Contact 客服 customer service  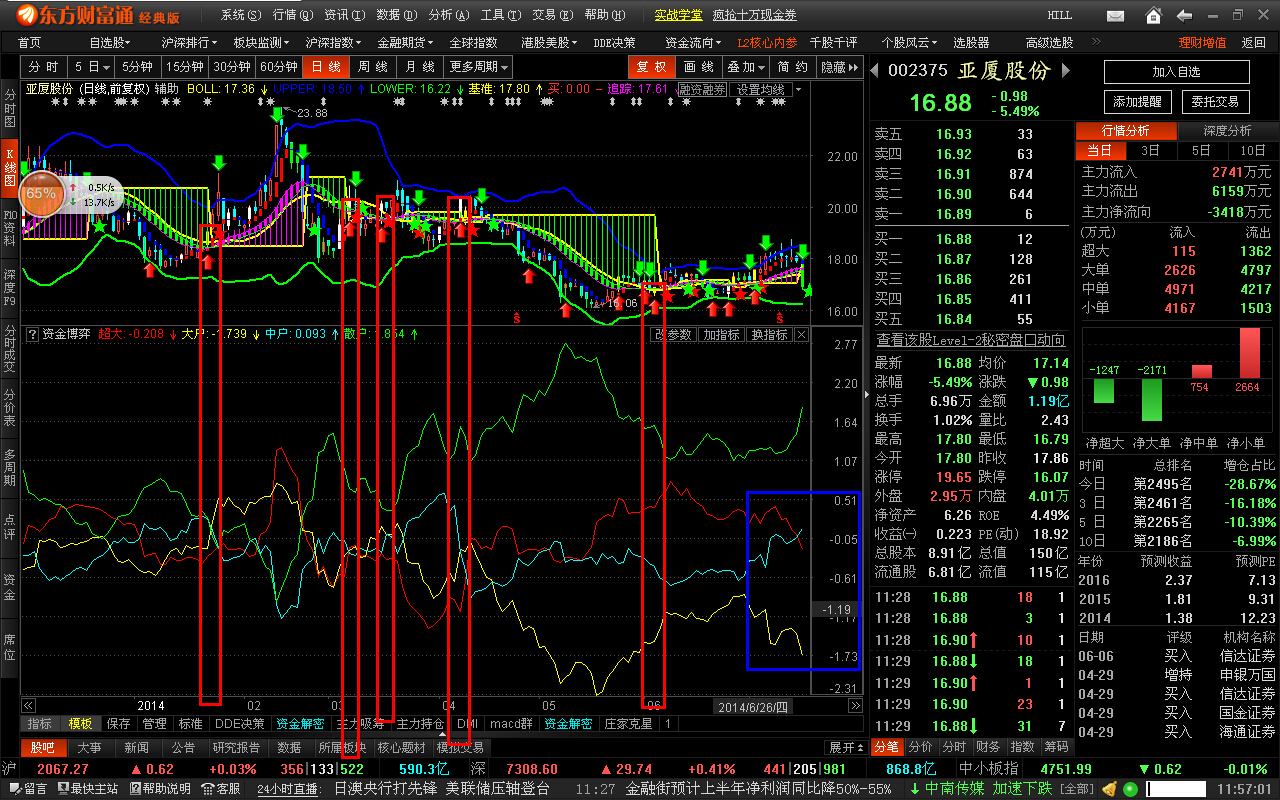[221, 789]
